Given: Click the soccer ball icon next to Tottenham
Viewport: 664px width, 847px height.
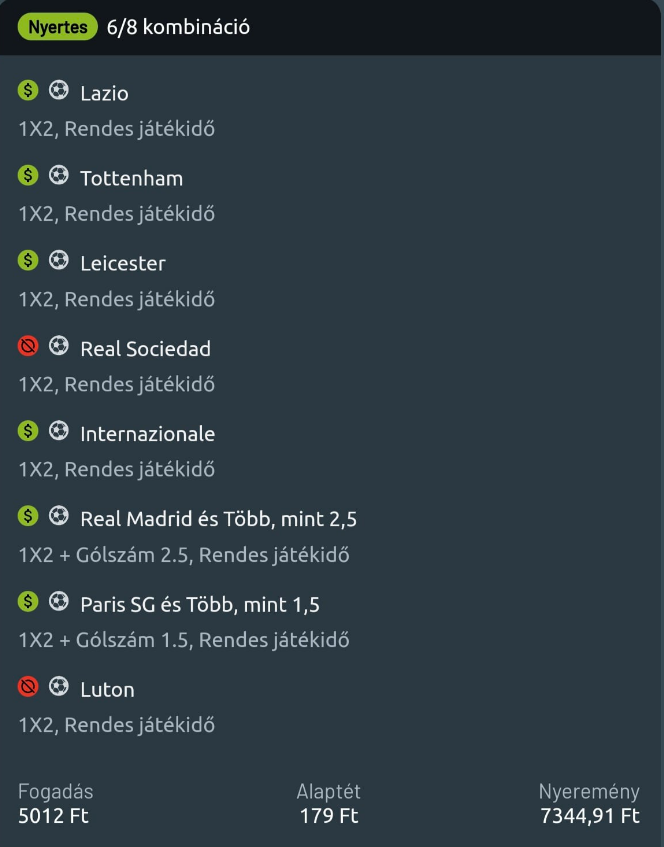Looking at the screenshot, I should 59,176.
